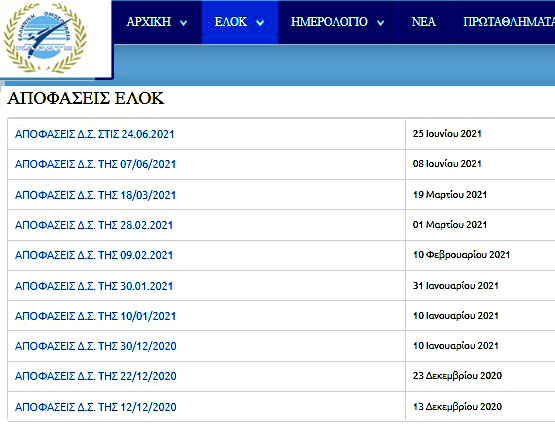Expand the ΕΛΟΚ menu chevron

pos(260,23)
